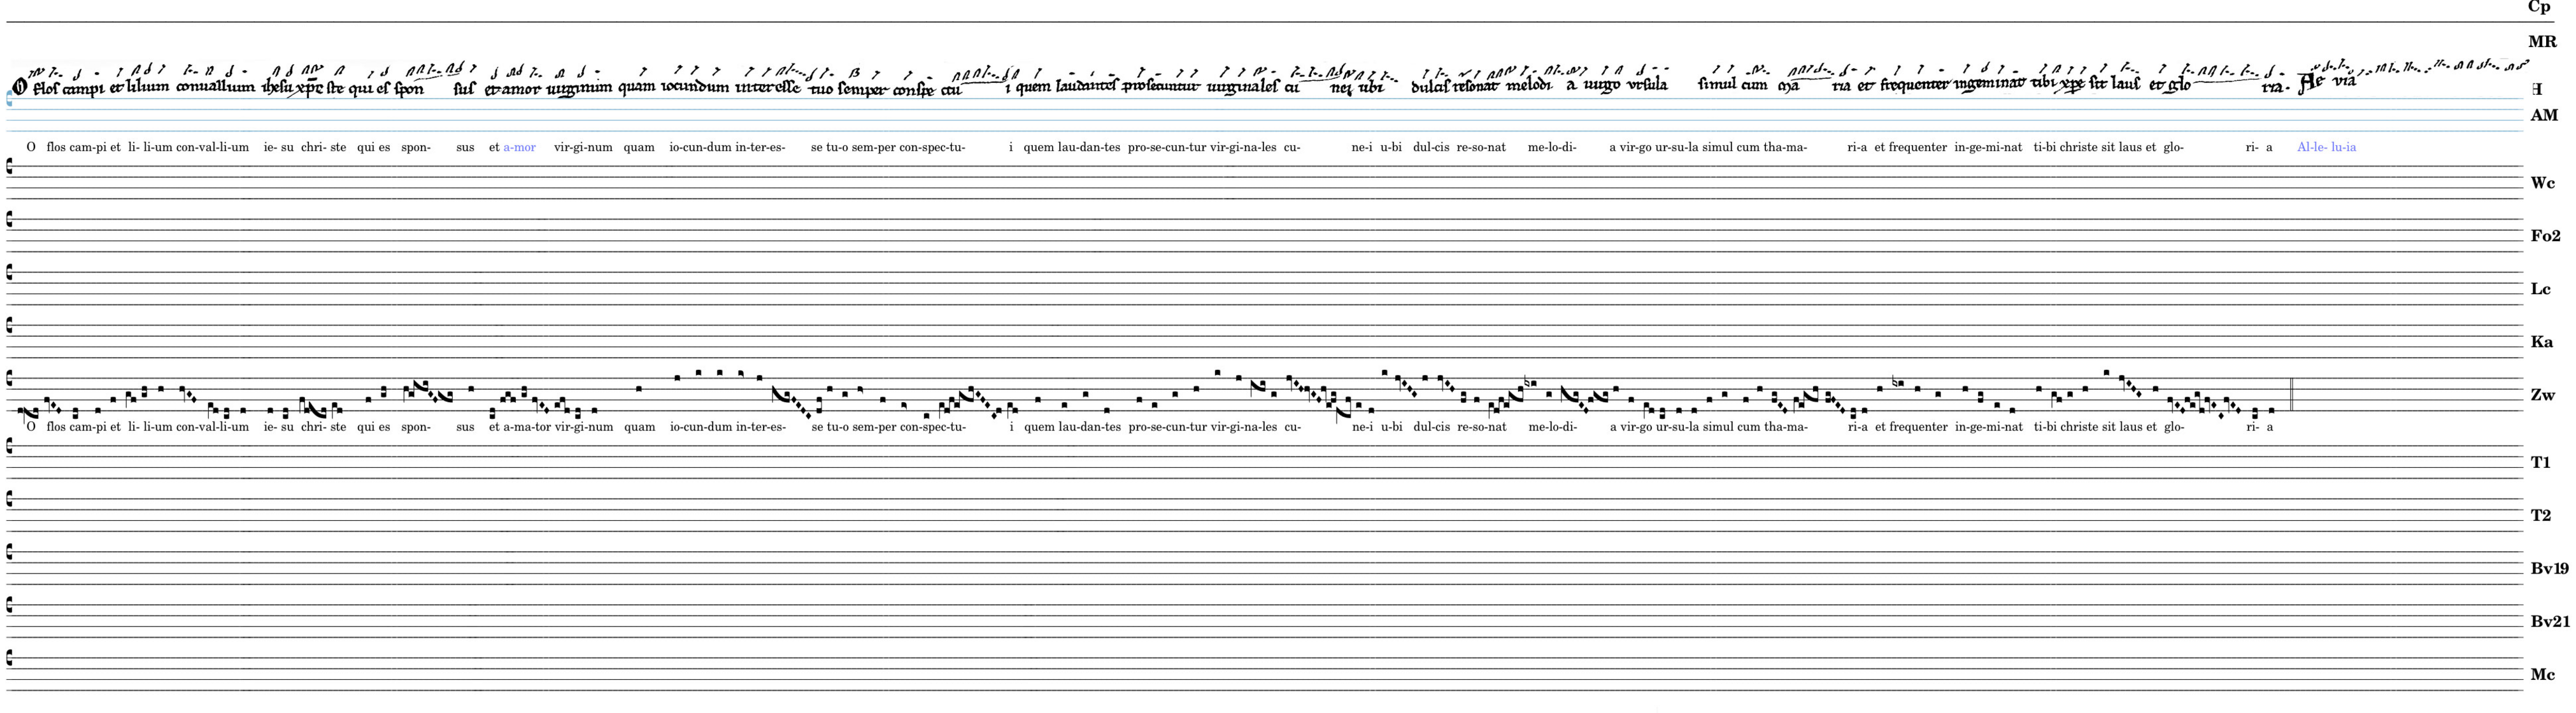Click the blue C clef on AM staff
The height and width of the screenshot is (713, 2576).
[x=10, y=98]
